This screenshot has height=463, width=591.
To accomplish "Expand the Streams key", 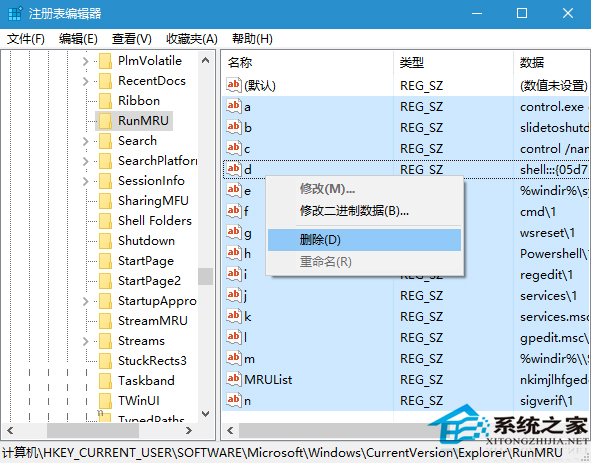I will [x=86, y=341].
